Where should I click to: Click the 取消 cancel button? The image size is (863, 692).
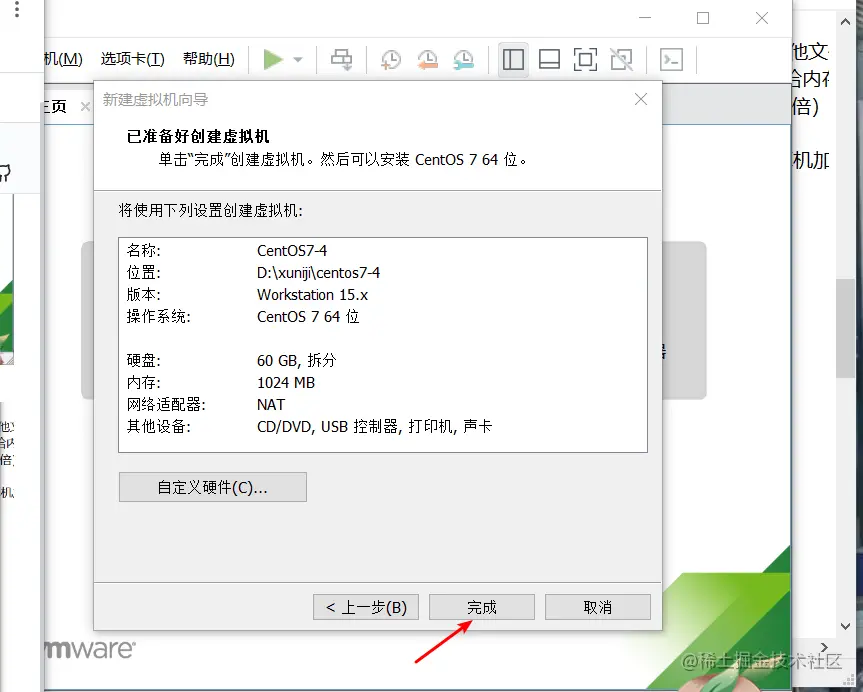pos(598,607)
